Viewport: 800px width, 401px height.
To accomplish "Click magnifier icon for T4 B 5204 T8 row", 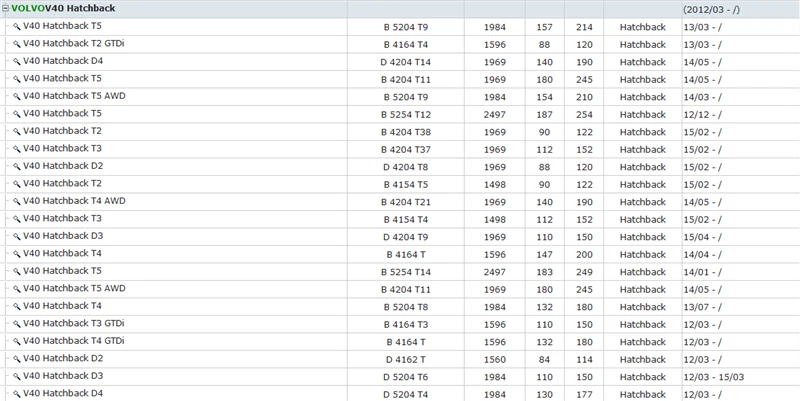I will 17,307.
